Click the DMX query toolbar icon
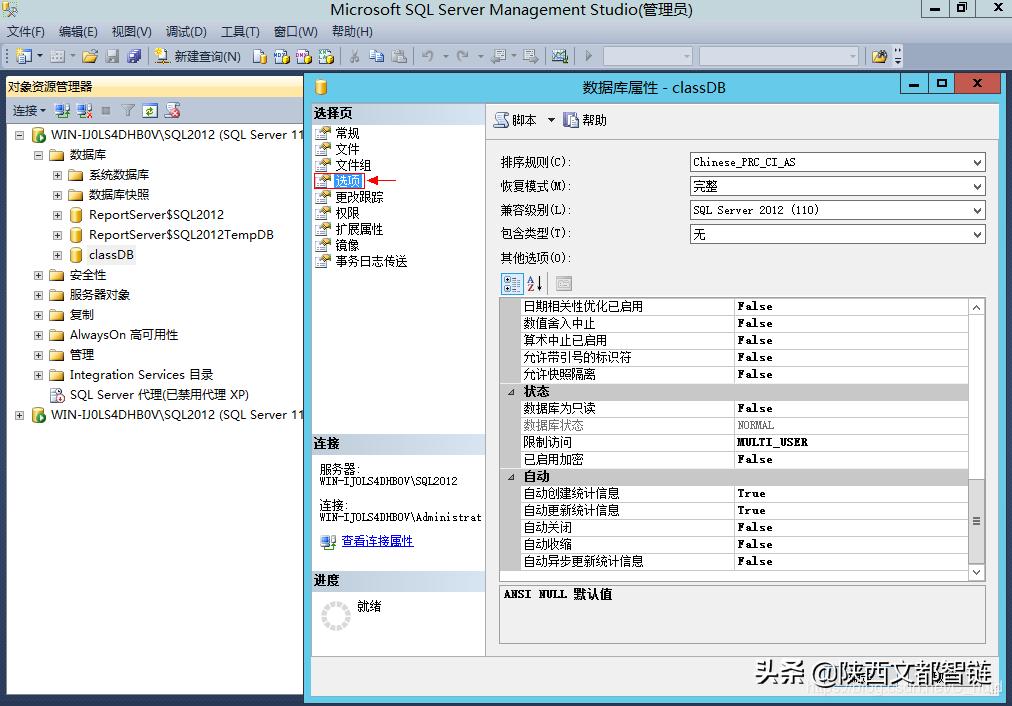Screen dimensions: 1012x706 coord(303,56)
